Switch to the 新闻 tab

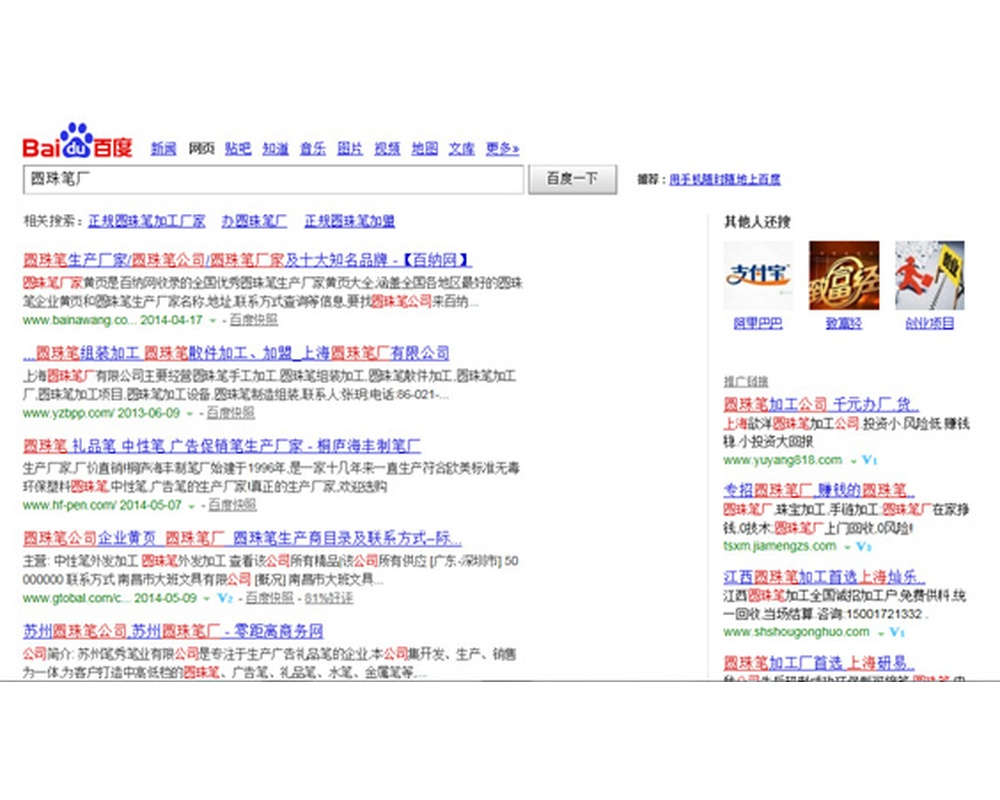point(163,149)
